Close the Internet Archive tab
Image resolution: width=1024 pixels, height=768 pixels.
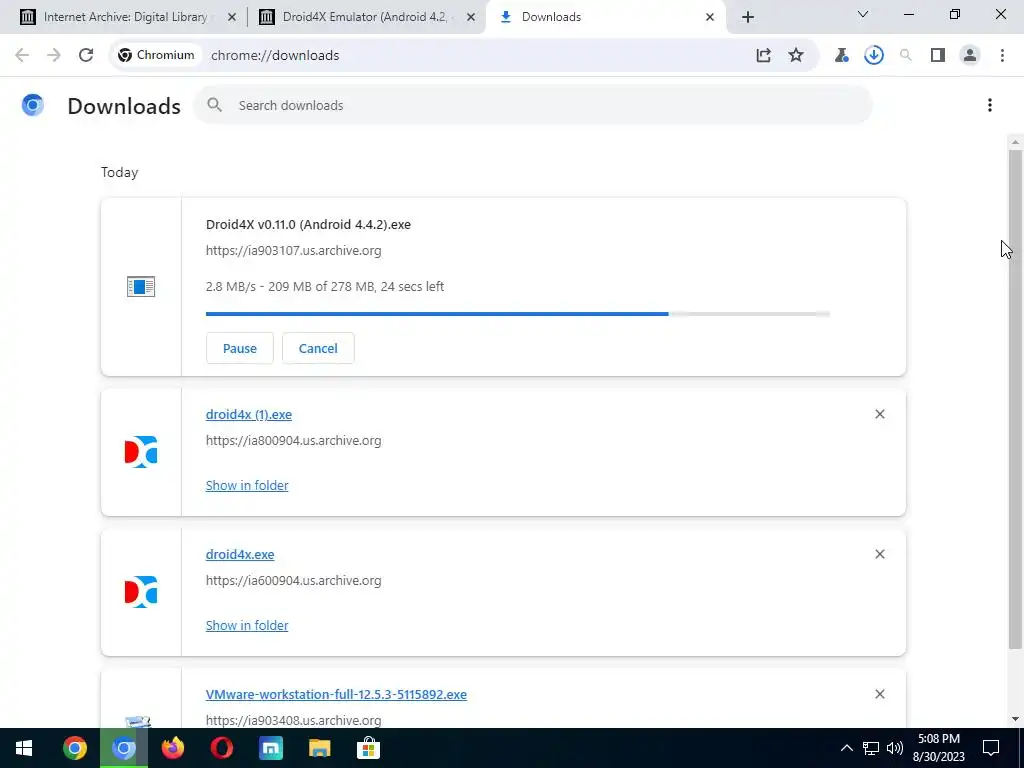[x=231, y=17]
